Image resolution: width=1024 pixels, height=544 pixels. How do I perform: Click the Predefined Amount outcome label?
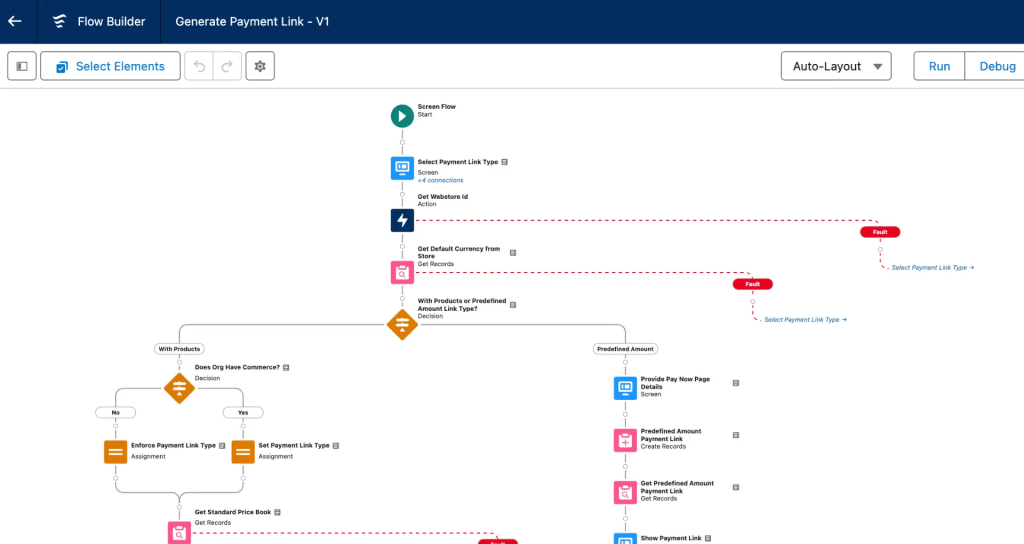[x=625, y=349]
